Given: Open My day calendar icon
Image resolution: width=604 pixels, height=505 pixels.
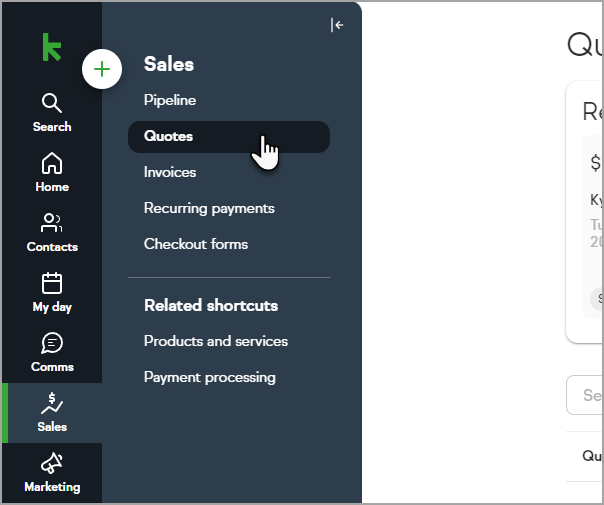Looking at the screenshot, I should (x=52, y=283).
